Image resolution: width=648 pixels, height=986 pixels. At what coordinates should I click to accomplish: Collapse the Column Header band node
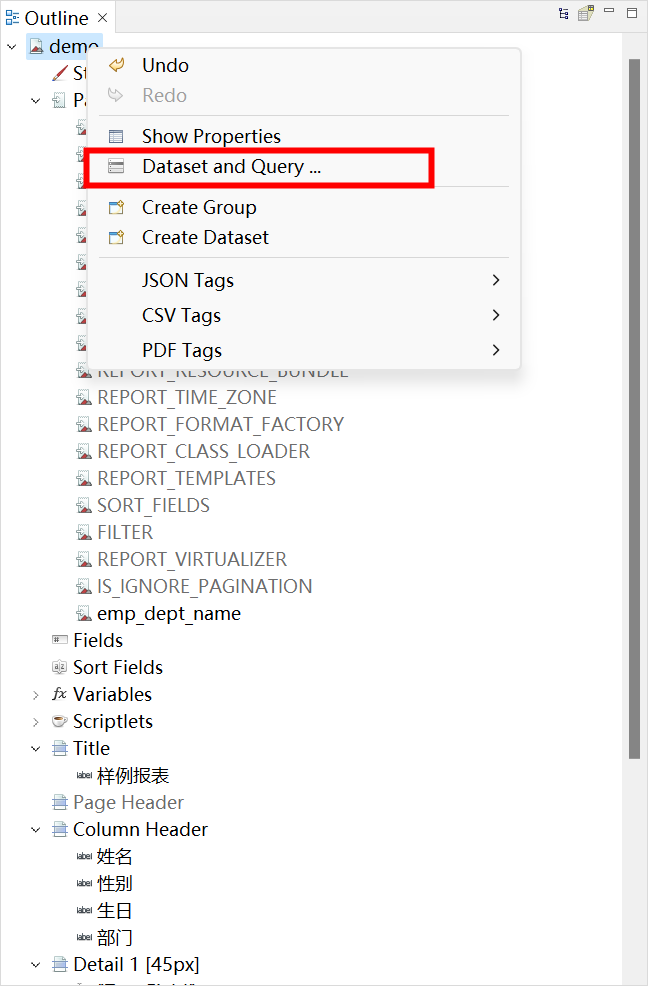36,830
